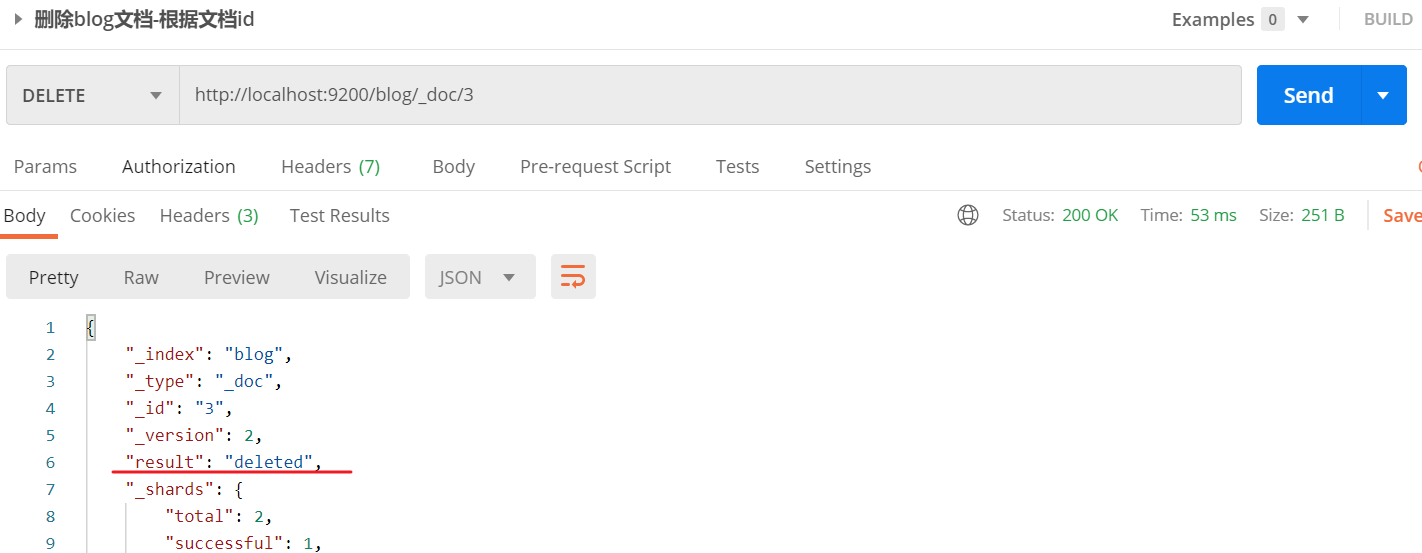Click the "result": "deleted" line
This screenshot has height=553, width=1422.
click(224, 462)
